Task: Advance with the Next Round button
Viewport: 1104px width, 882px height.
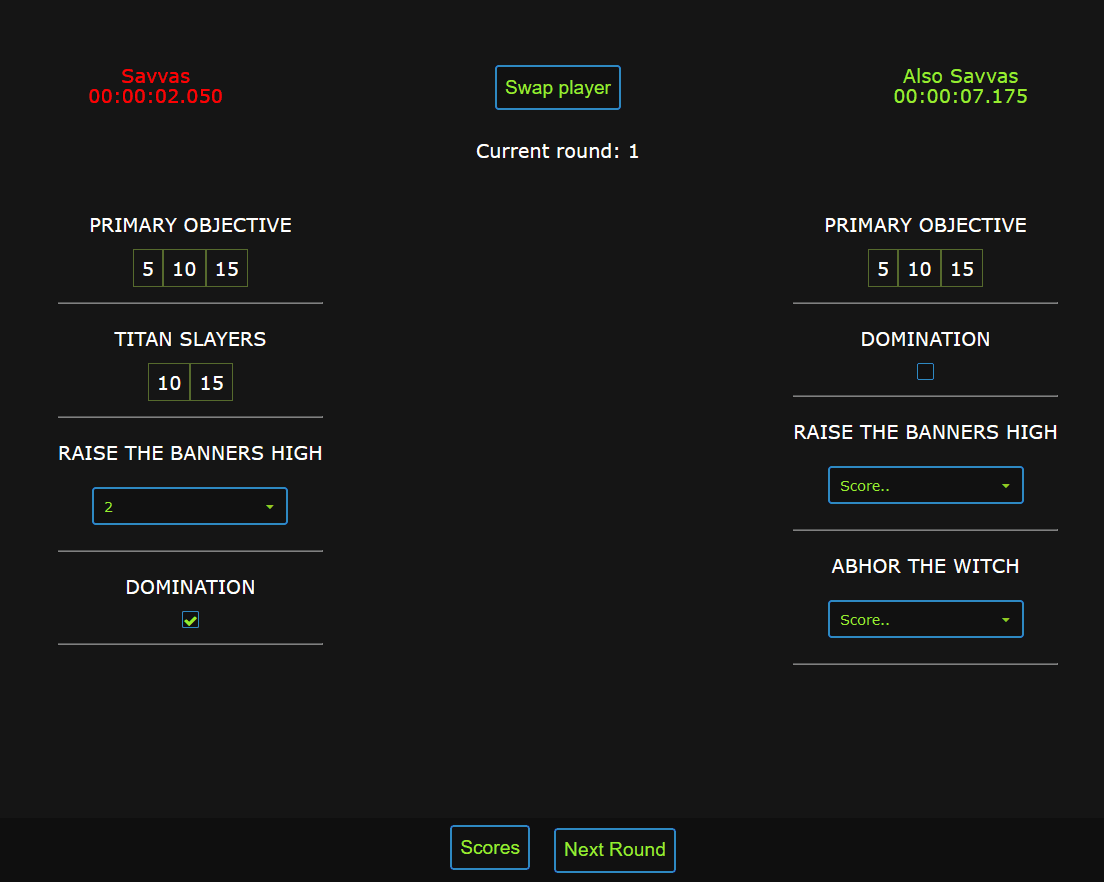Action: pos(615,850)
